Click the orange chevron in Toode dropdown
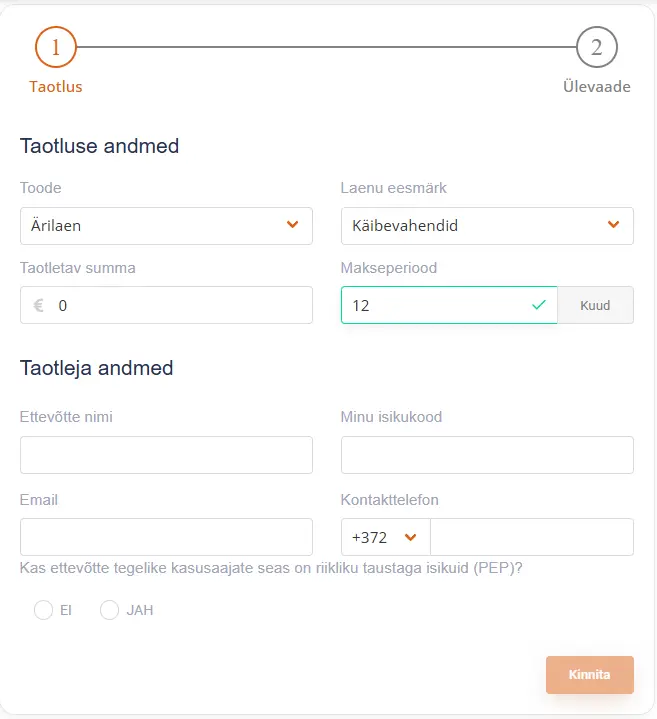The image size is (657, 719). 293,224
